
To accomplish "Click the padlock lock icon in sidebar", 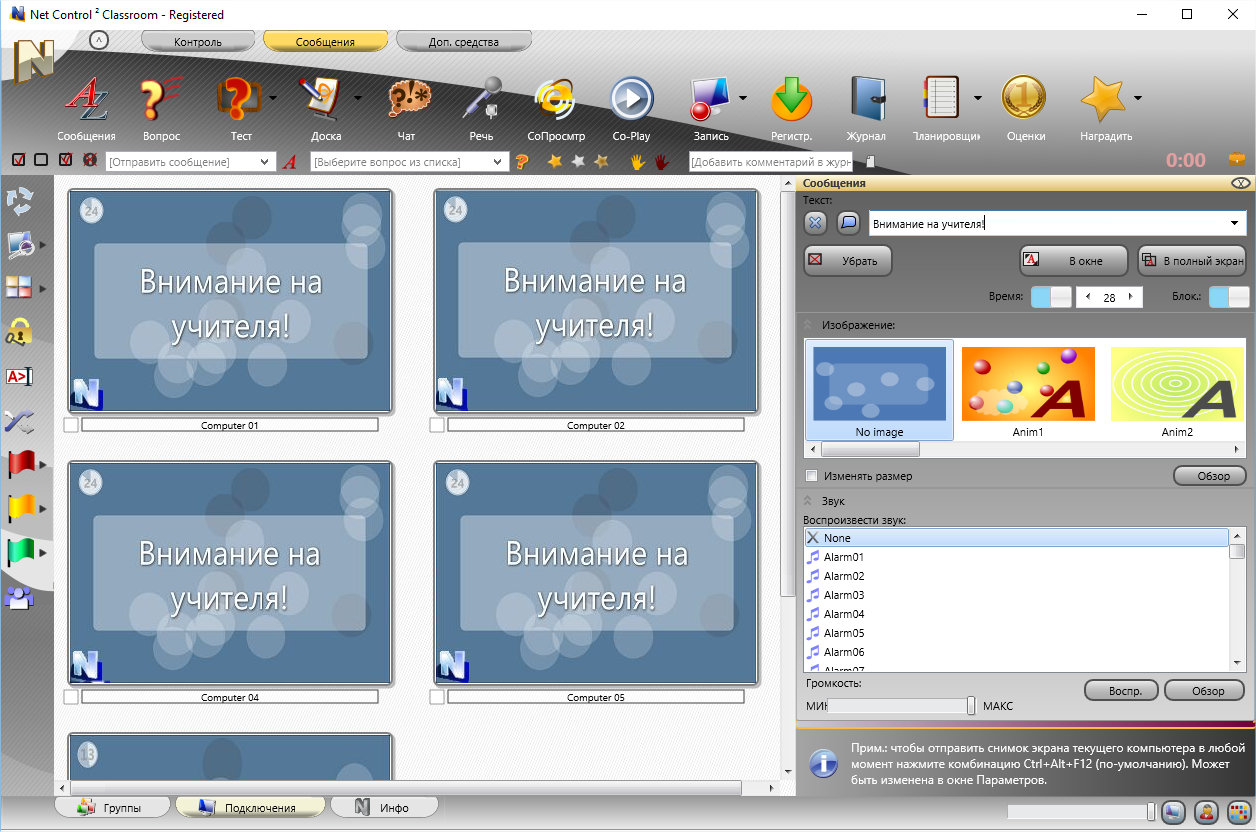I will pos(19,332).
